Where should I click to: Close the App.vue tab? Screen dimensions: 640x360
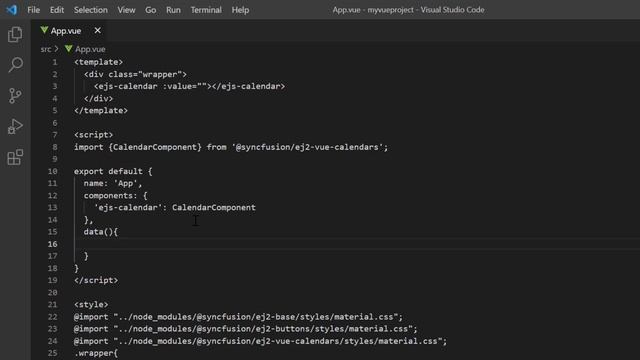coord(98,31)
